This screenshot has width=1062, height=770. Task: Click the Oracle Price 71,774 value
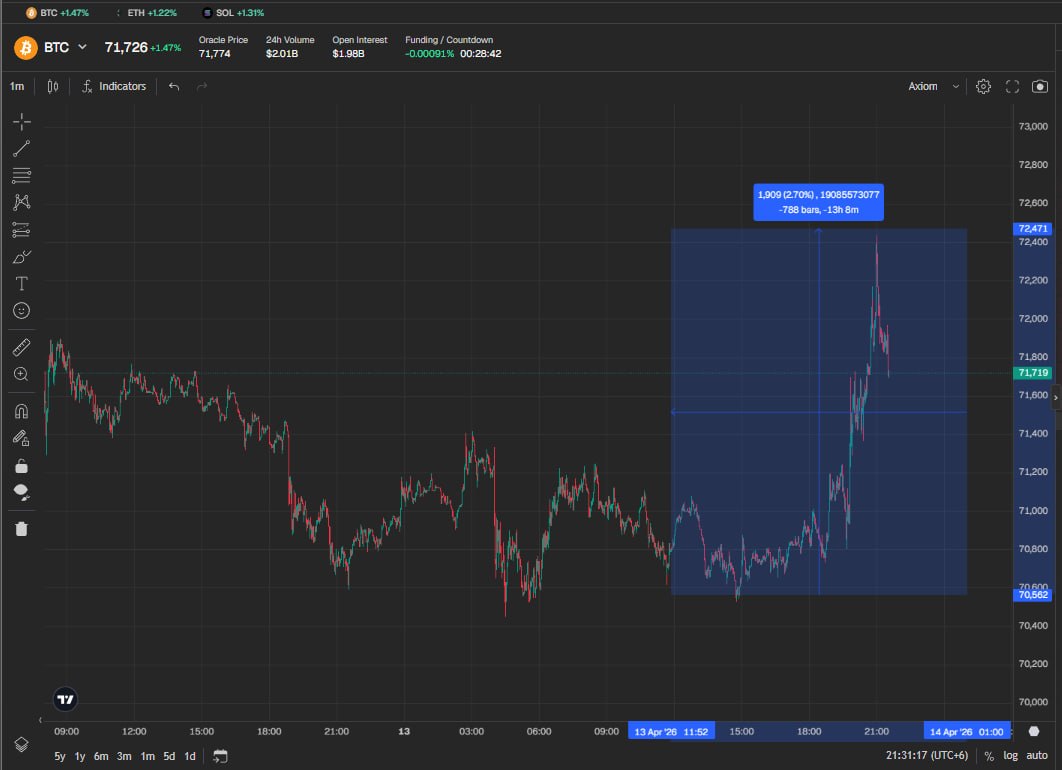pyautogui.click(x=215, y=54)
